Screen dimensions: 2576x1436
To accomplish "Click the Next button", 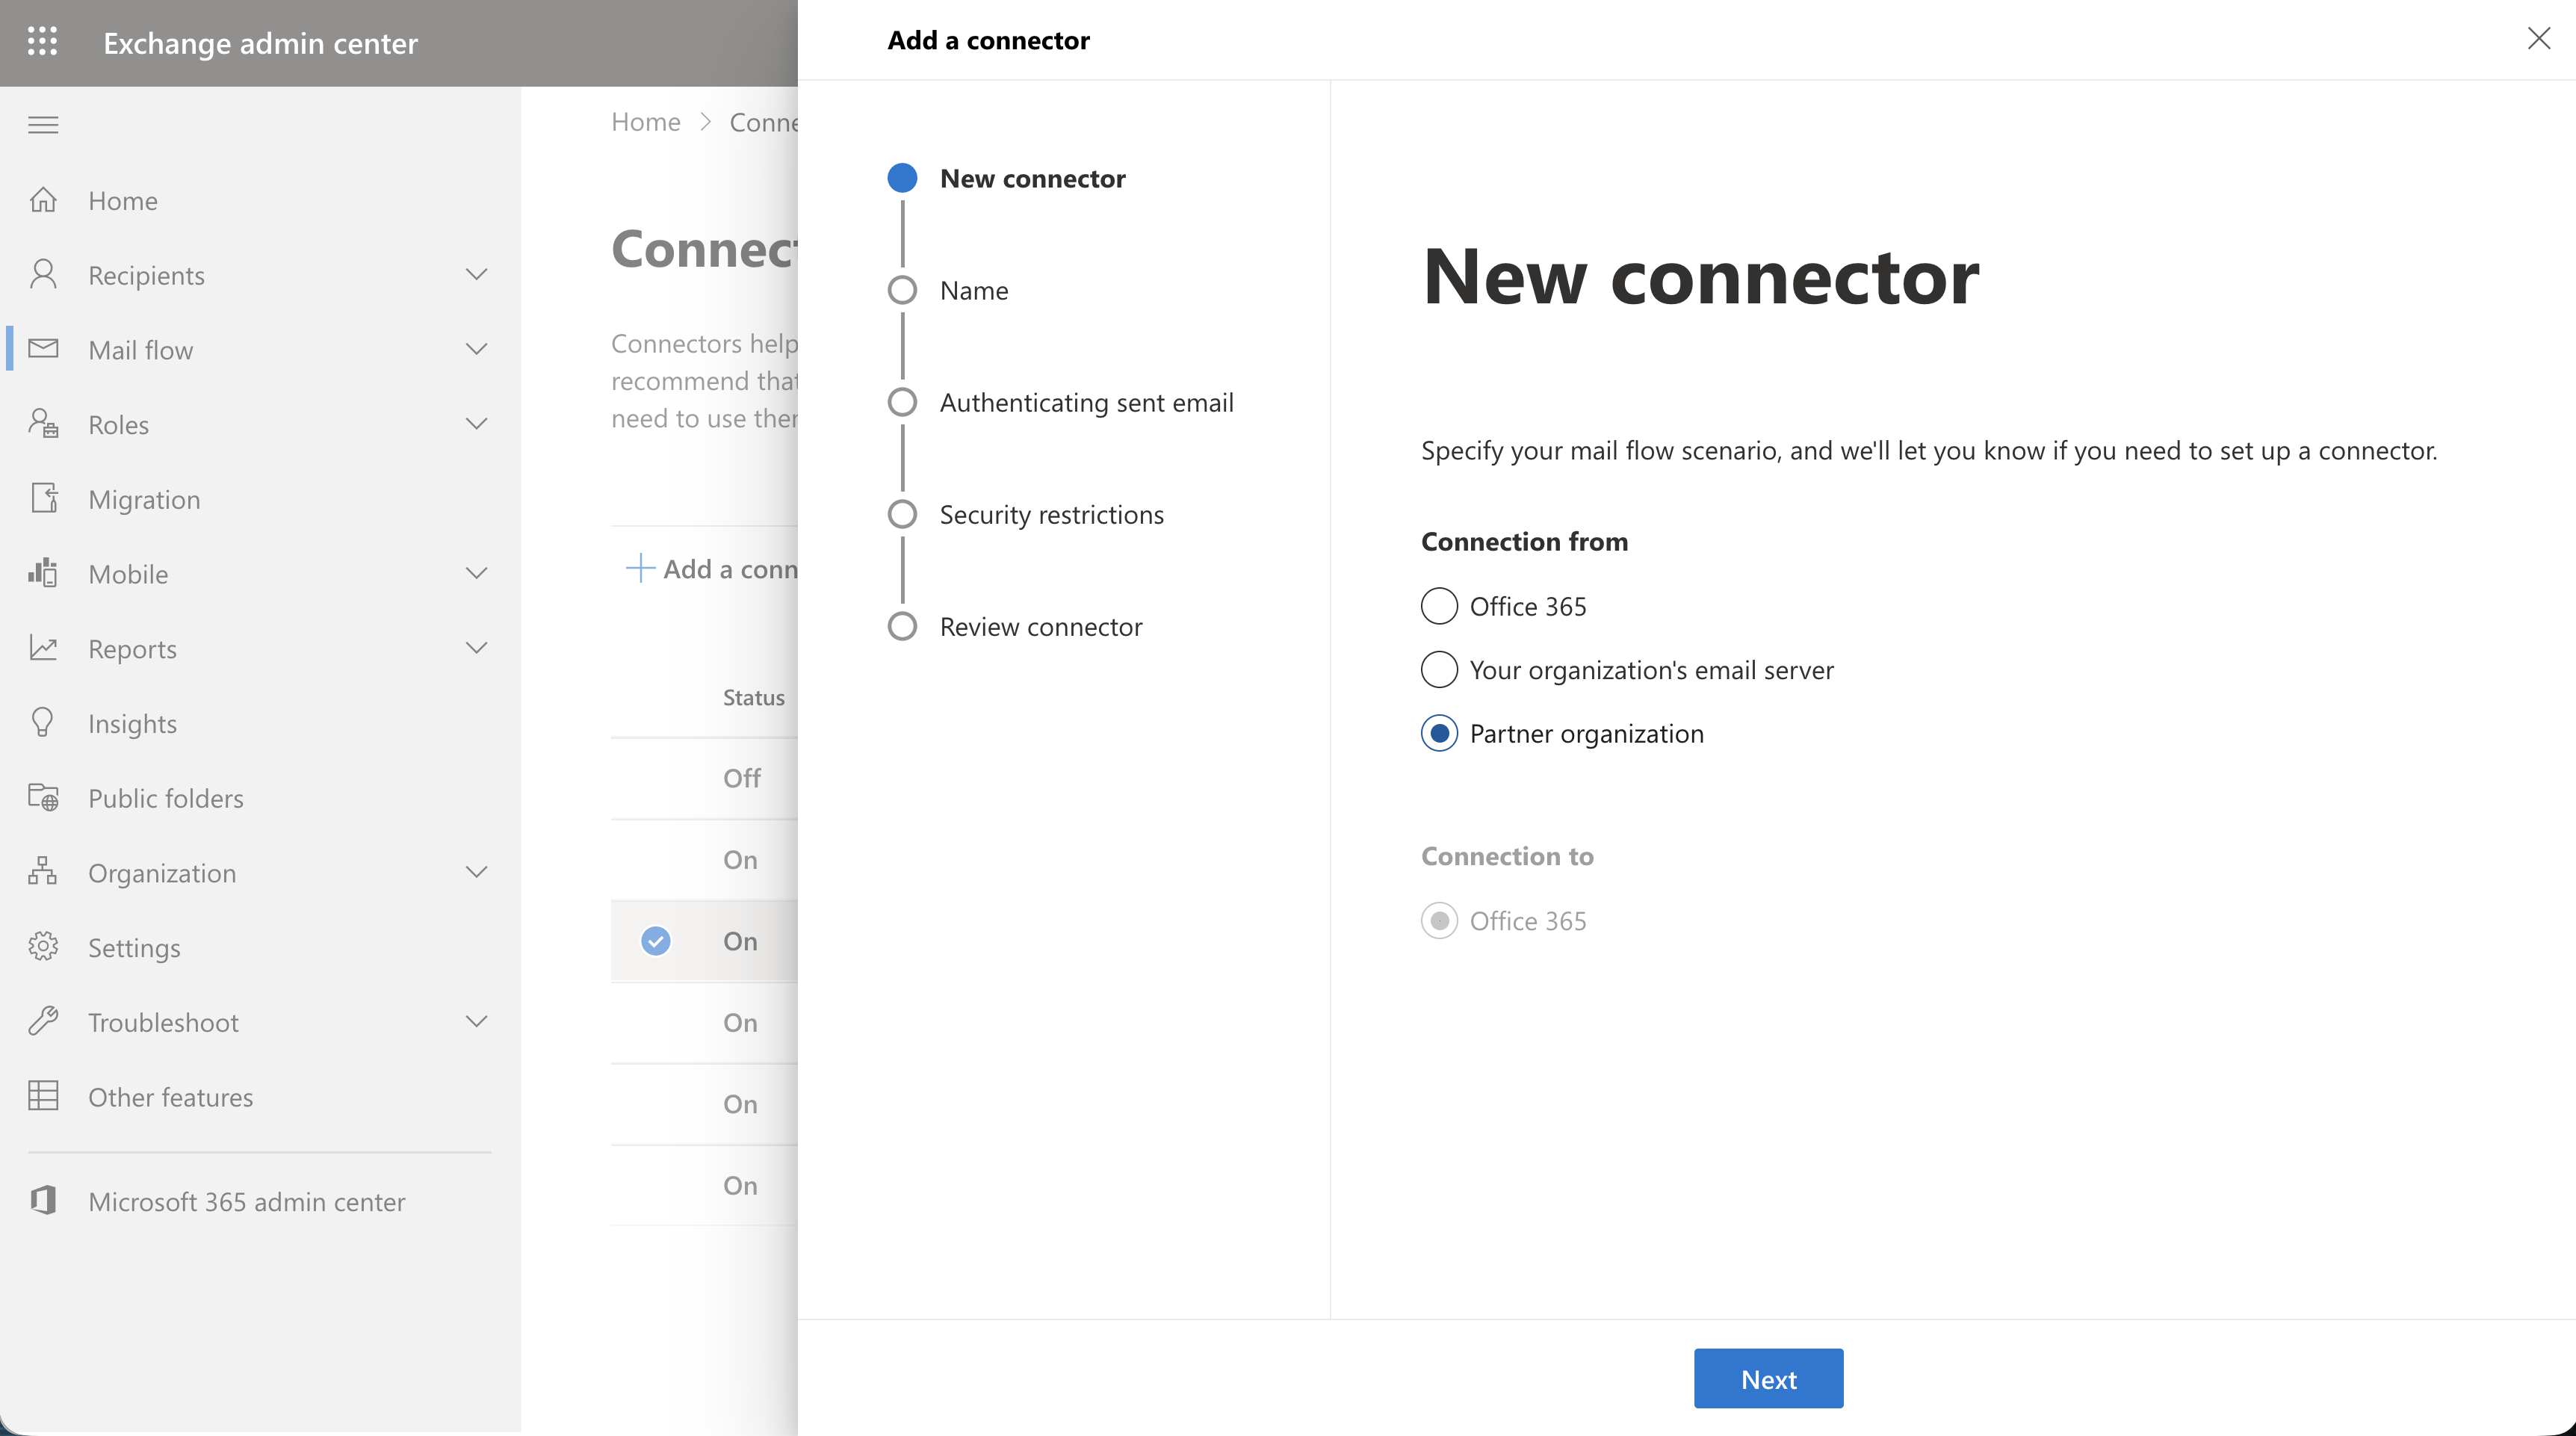I will [1768, 1379].
